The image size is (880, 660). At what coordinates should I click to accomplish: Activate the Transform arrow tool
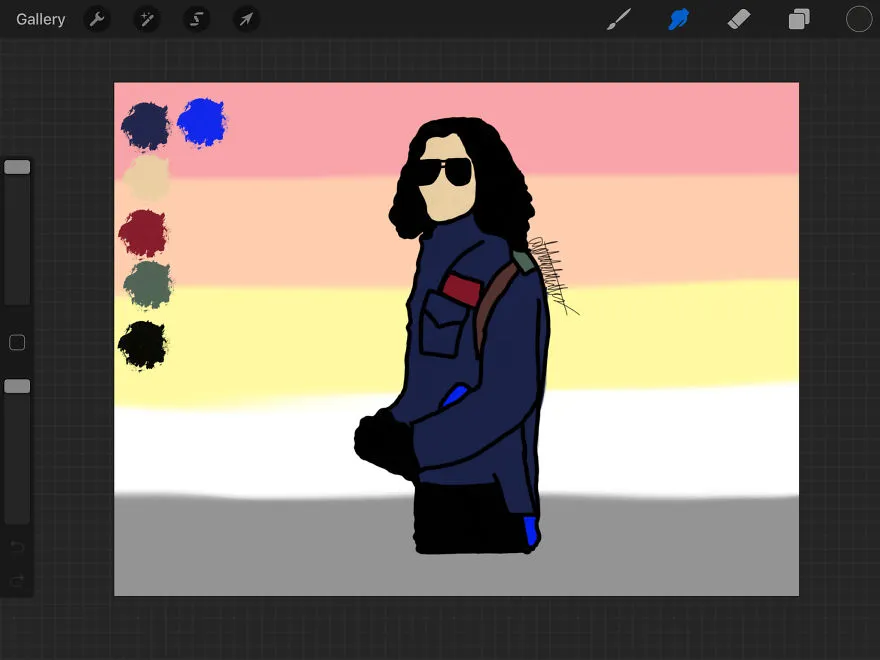tap(246, 20)
